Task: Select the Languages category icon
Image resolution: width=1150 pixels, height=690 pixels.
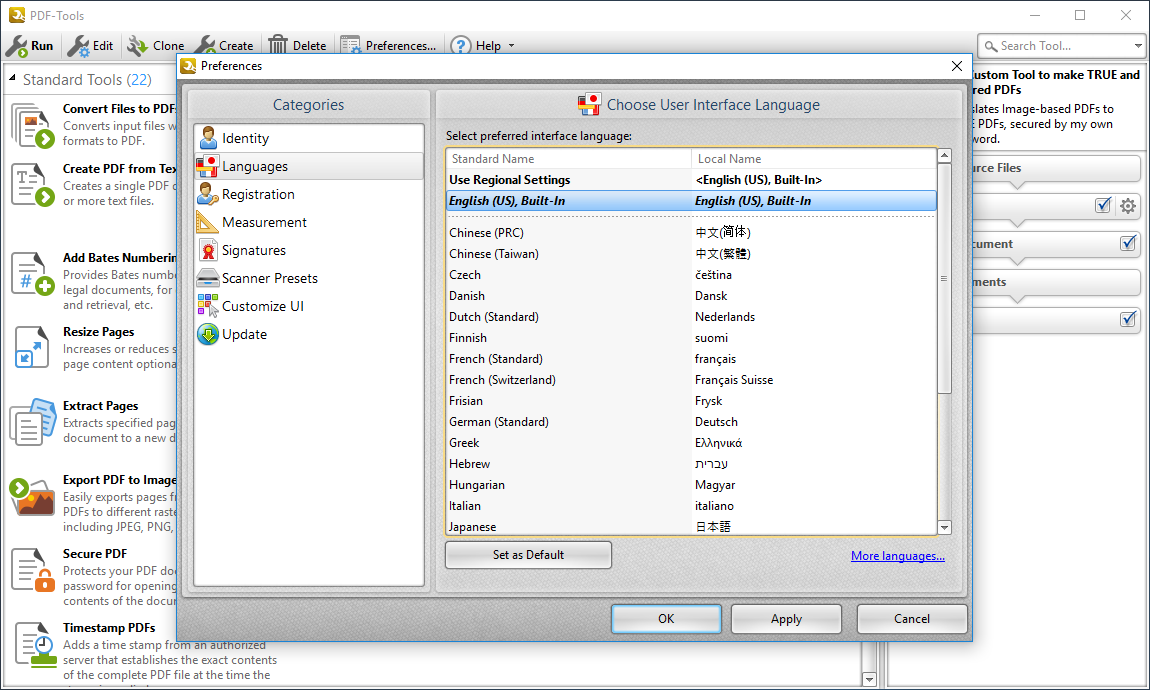Action: click(208, 166)
